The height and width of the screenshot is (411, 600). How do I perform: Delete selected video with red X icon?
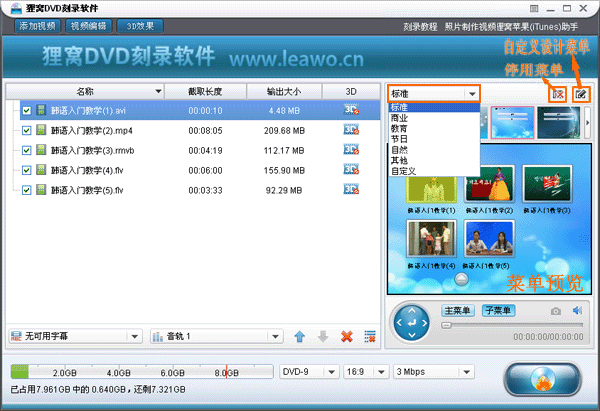coord(347,336)
